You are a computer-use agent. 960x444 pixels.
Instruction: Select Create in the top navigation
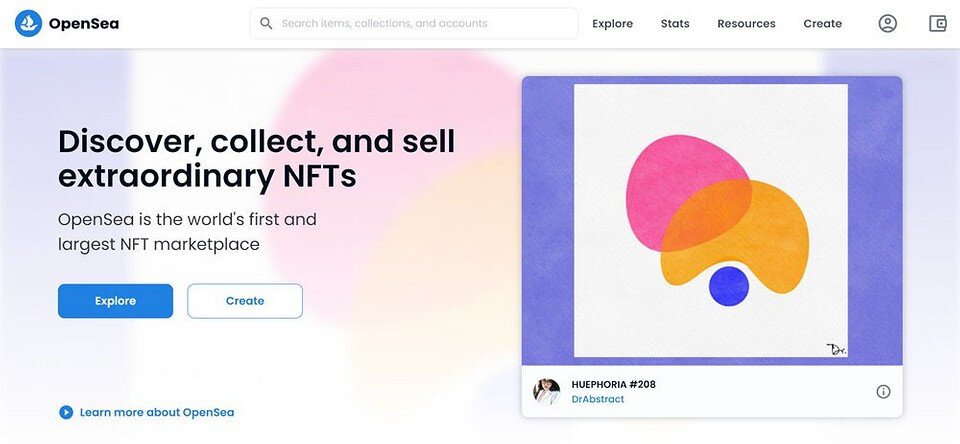pos(822,23)
